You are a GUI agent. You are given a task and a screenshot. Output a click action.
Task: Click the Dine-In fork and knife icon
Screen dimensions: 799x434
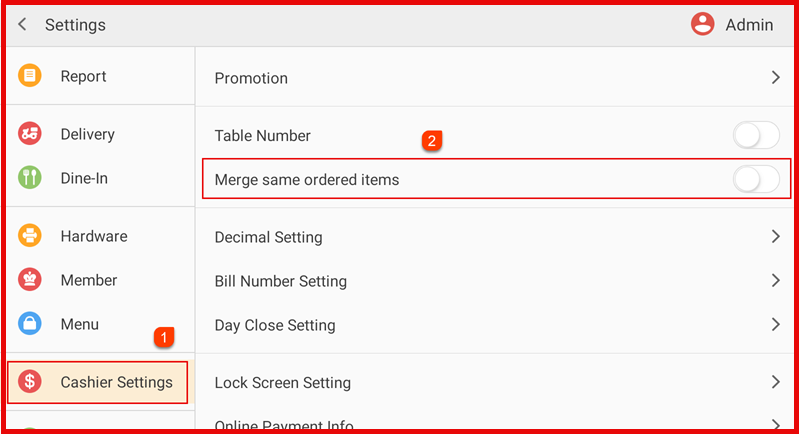[x=30, y=178]
